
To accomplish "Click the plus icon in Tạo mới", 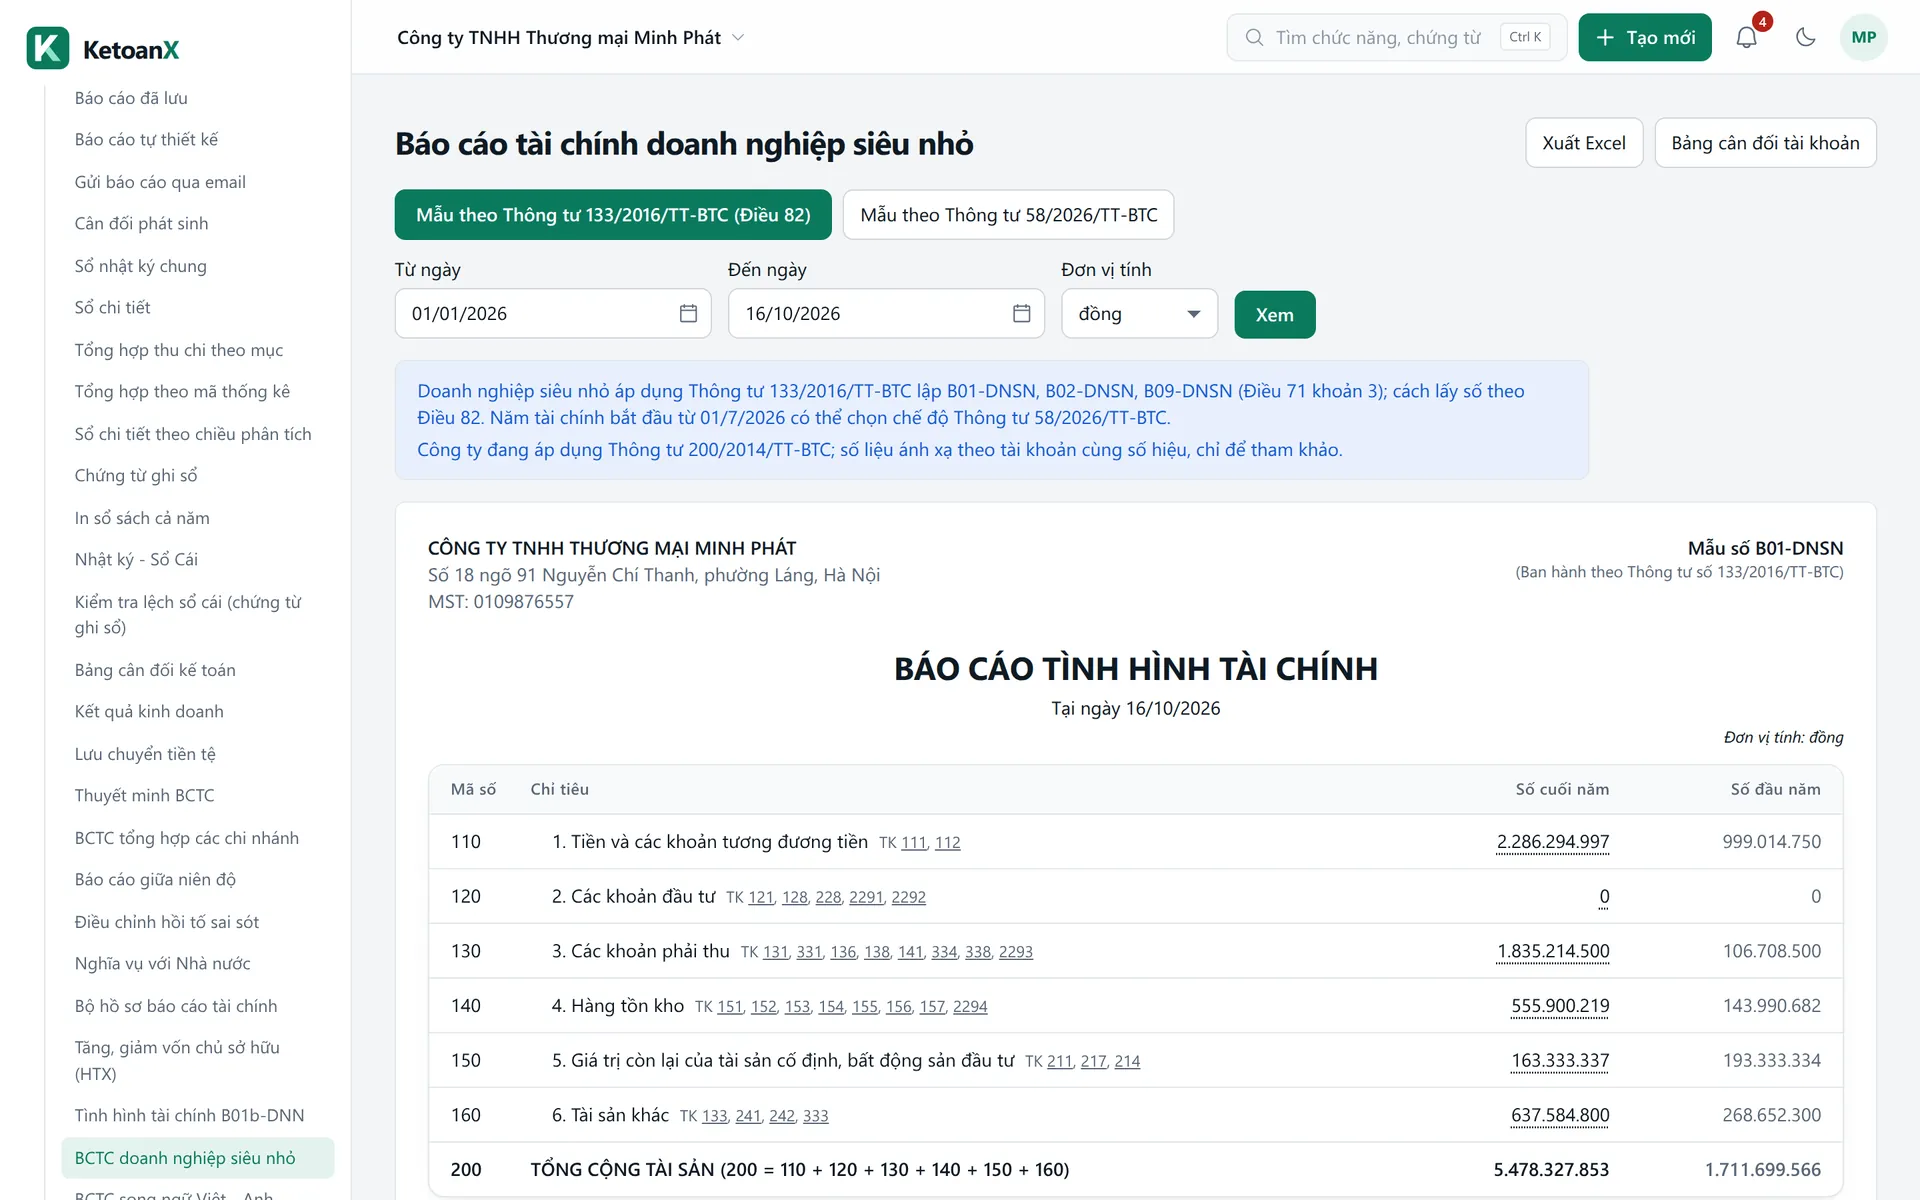I will [1605, 37].
